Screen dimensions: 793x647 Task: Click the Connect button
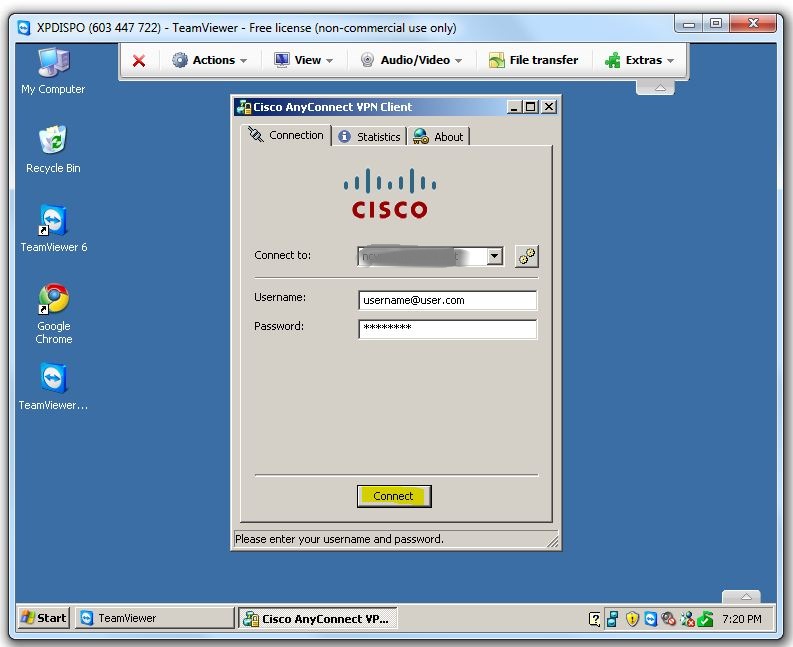click(x=393, y=496)
